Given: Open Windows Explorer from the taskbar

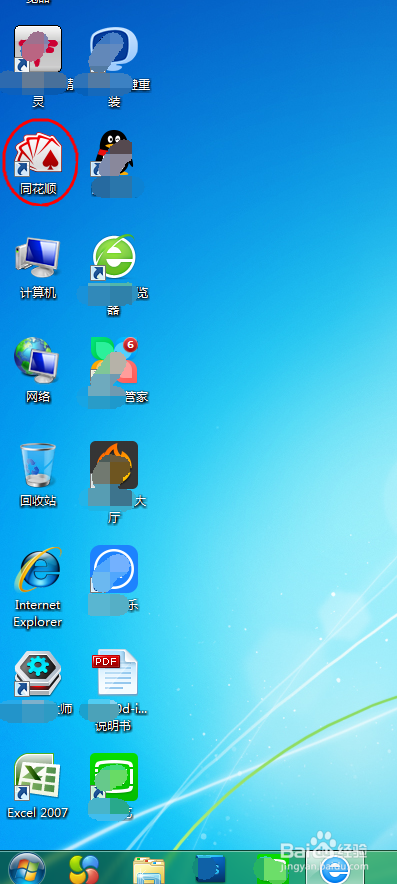Looking at the screenshot, I should click(149, 869).
